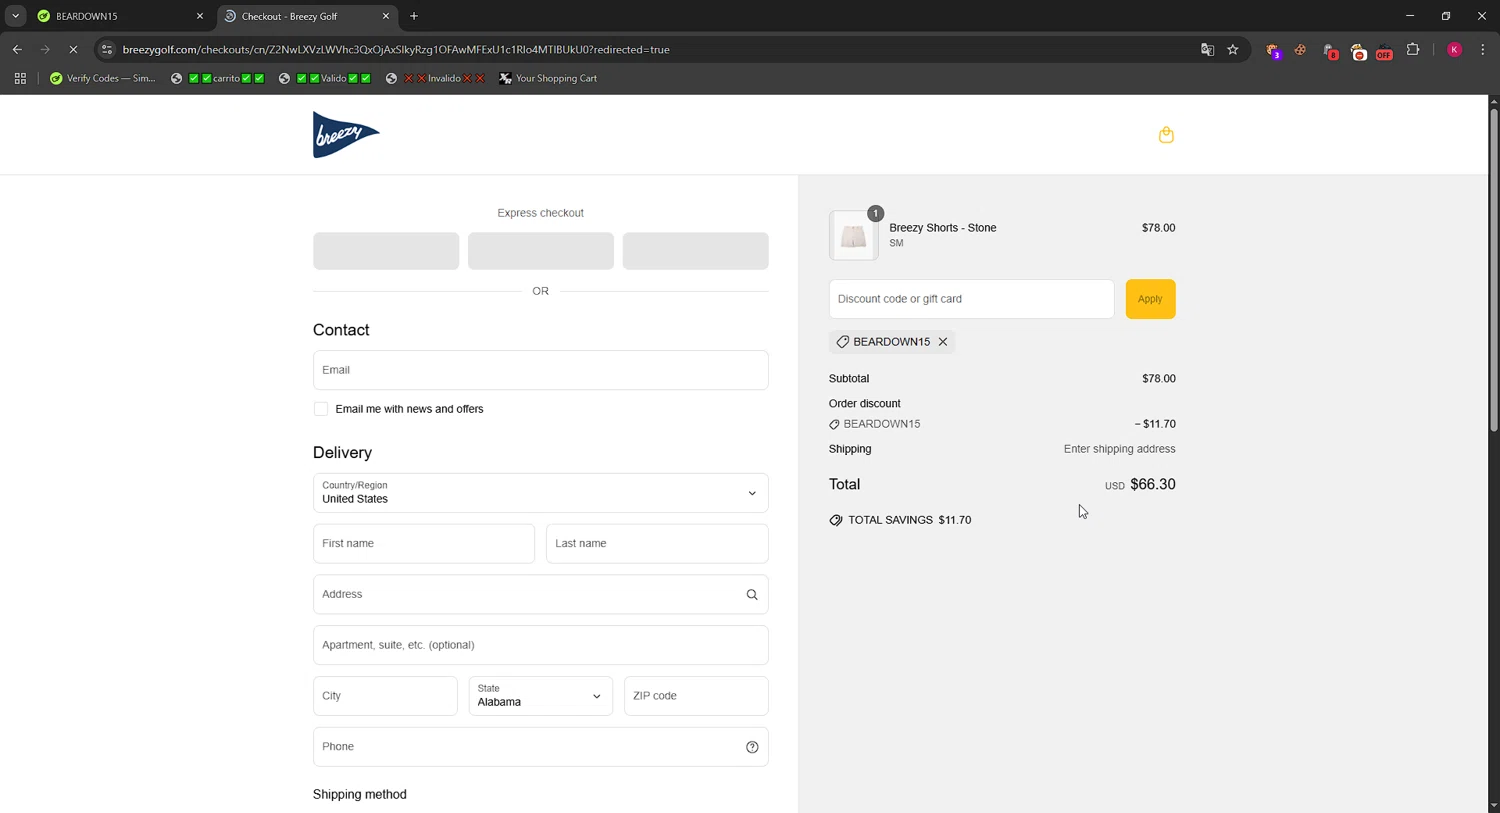Click the browser address bar URL

396,49
